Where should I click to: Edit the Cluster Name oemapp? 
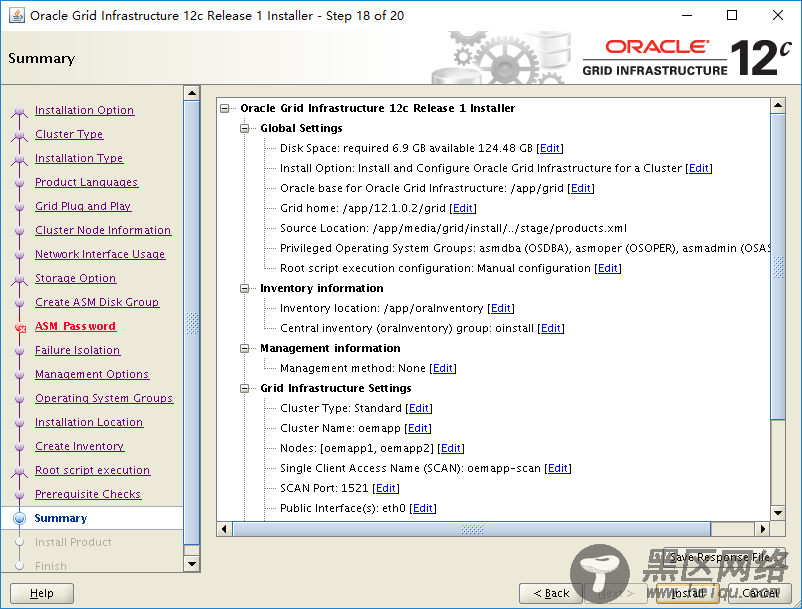point(418,428)
